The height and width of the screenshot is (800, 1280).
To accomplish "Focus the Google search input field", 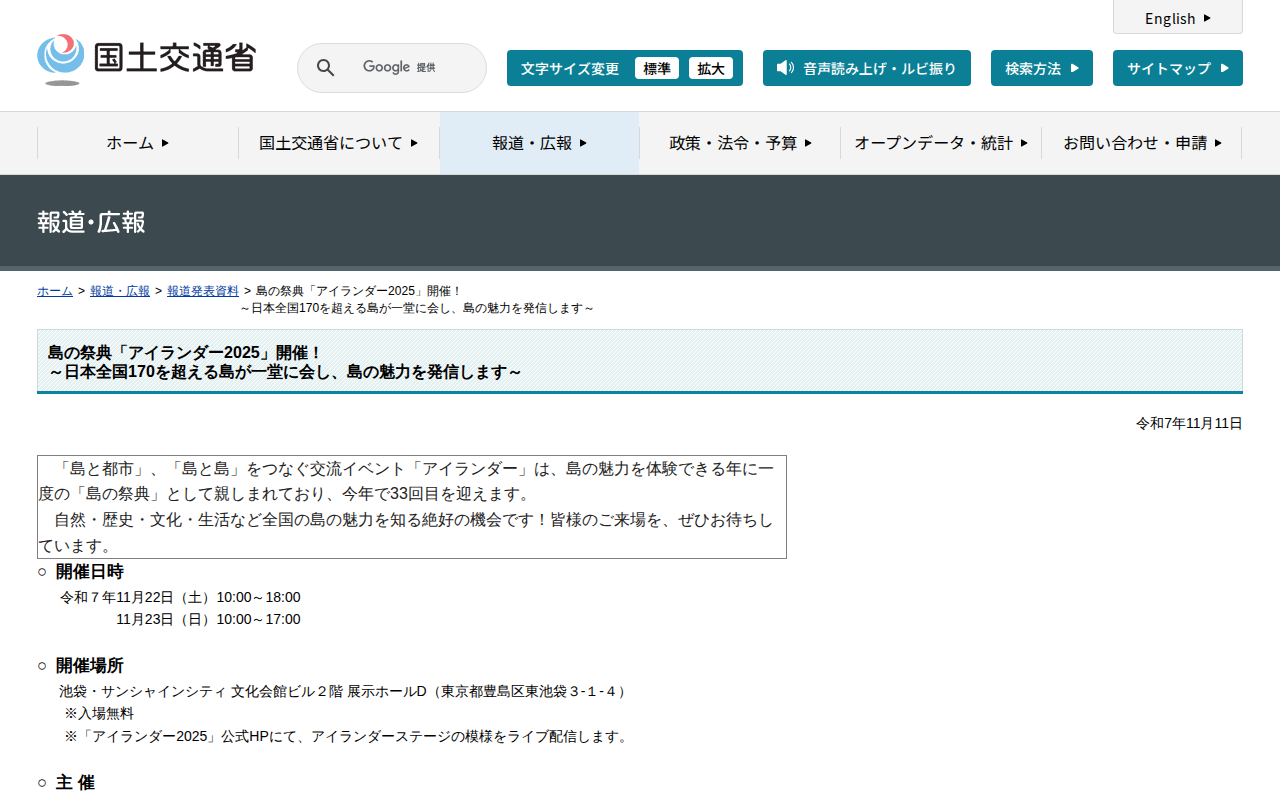I will pos(392,68).
